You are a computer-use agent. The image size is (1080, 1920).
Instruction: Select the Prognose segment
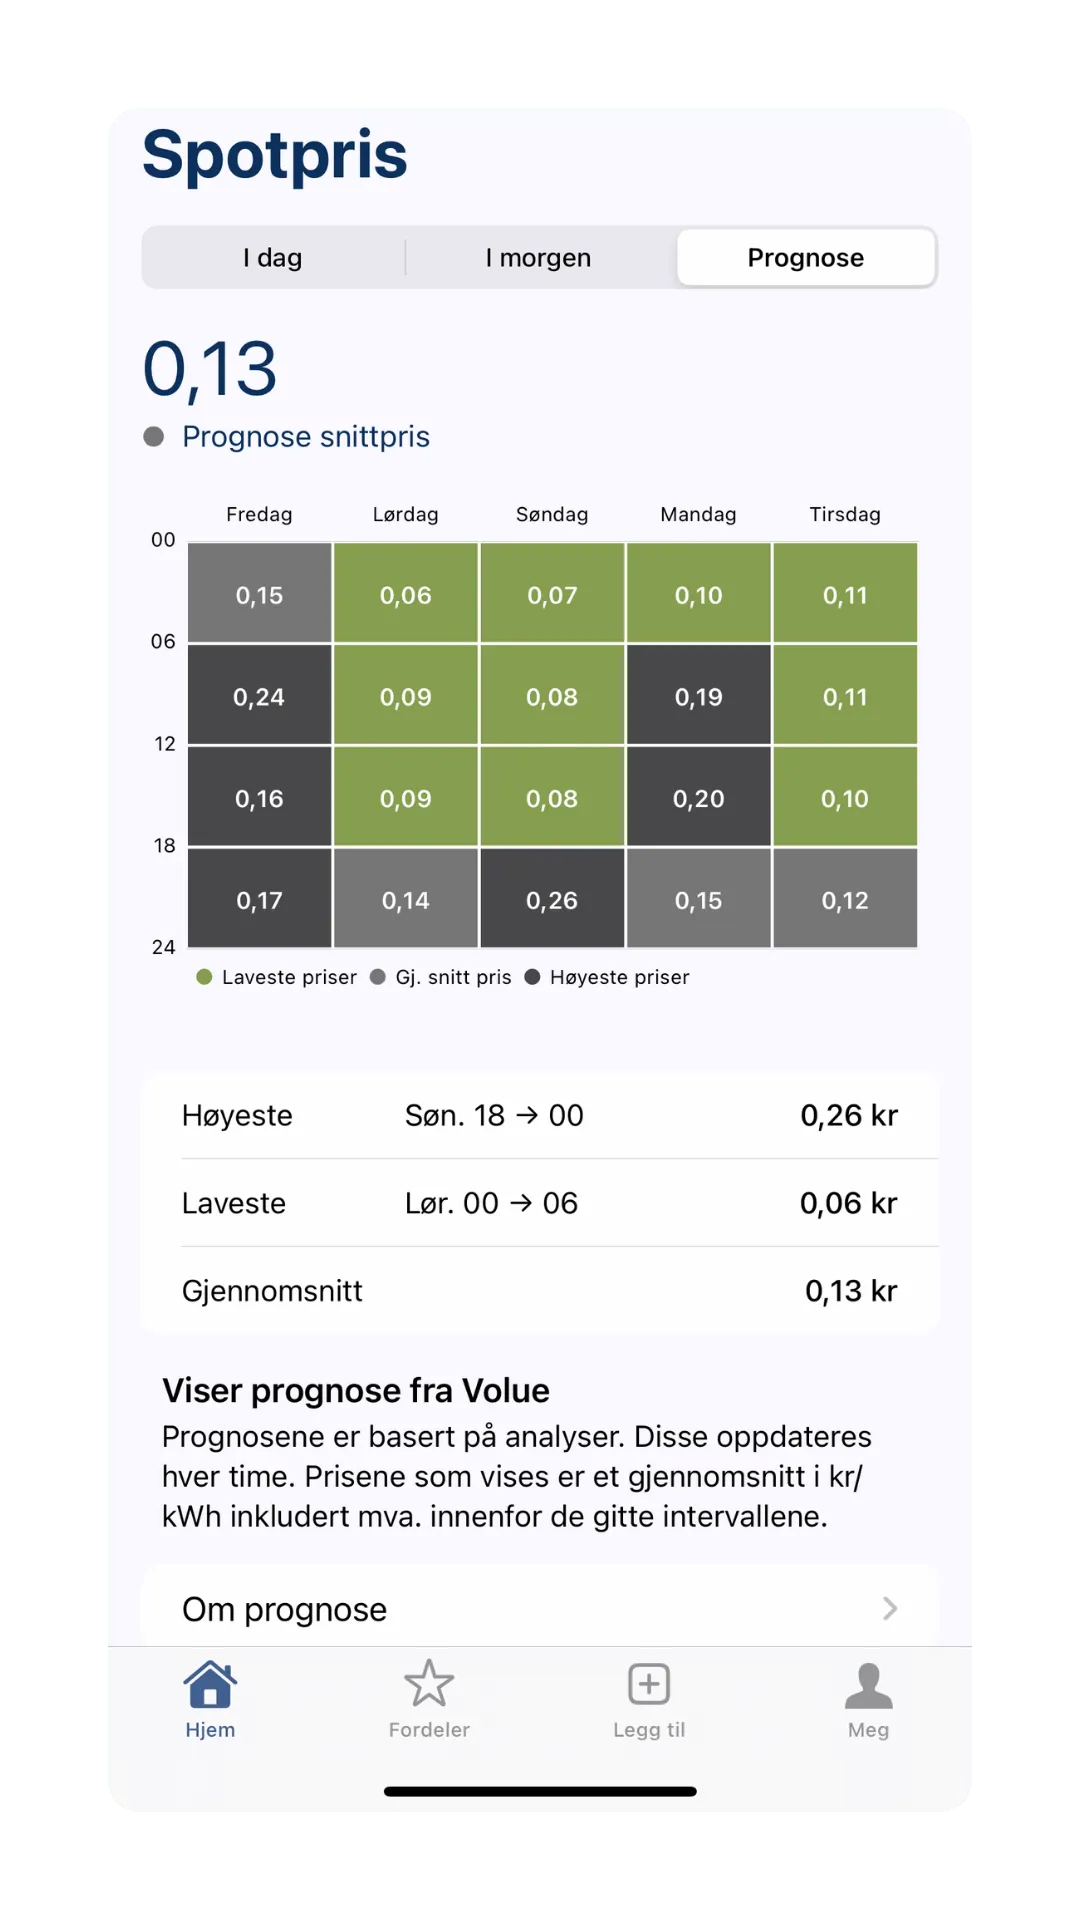coord(806,258)
